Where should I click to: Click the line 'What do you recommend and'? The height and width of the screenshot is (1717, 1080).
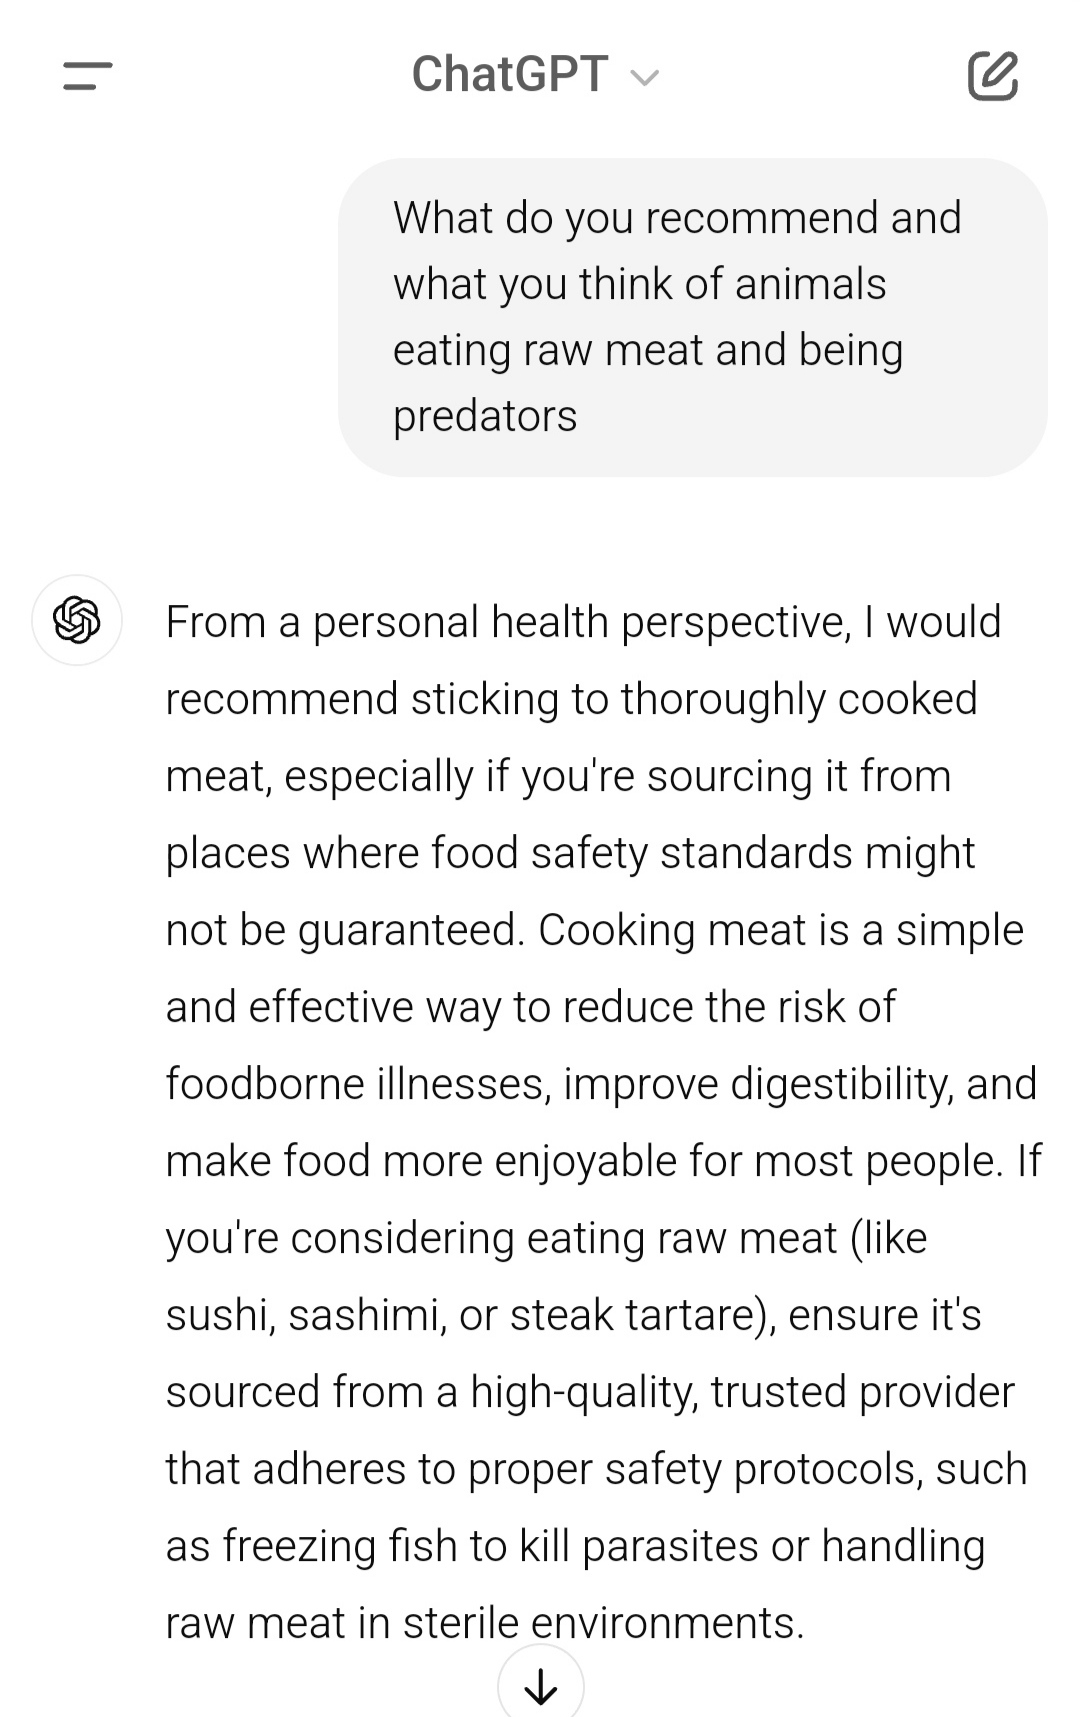(x=677, y=218)
